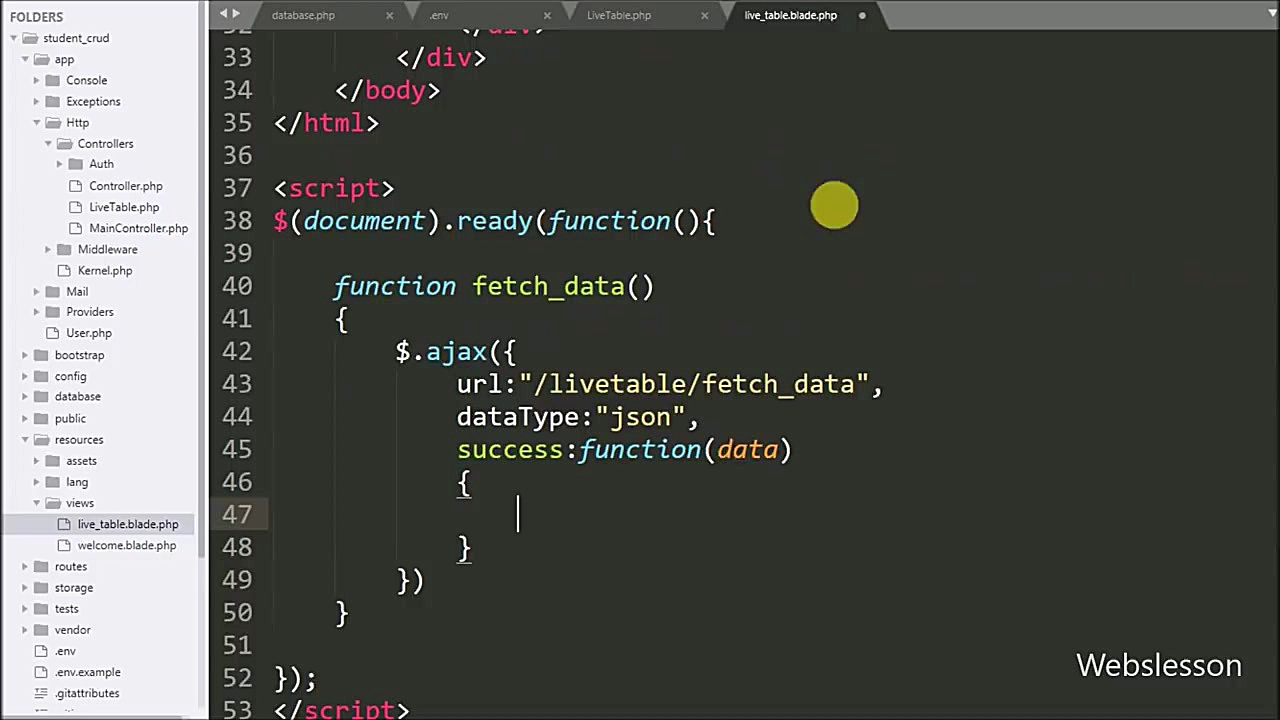Close the .env tab
This screenshot has height=720, width=1280.
point(547,15)
